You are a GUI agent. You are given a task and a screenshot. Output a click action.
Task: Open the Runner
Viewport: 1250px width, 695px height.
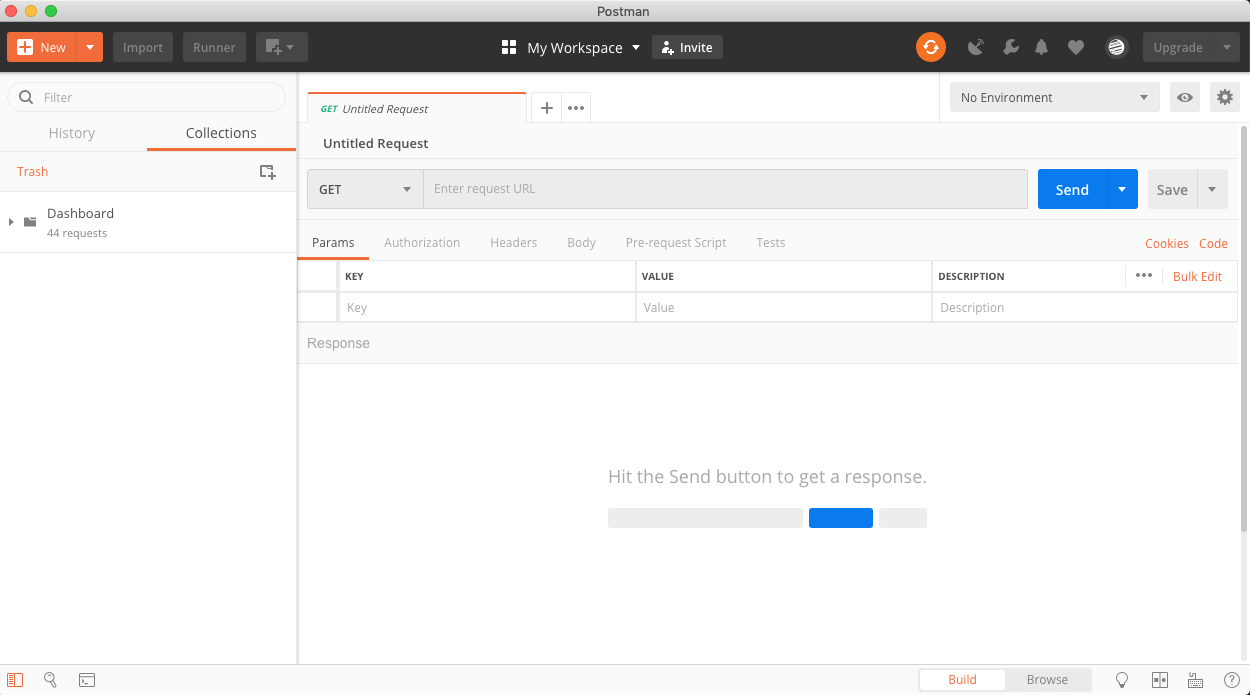pyautogui.click(x=214, y=47)
